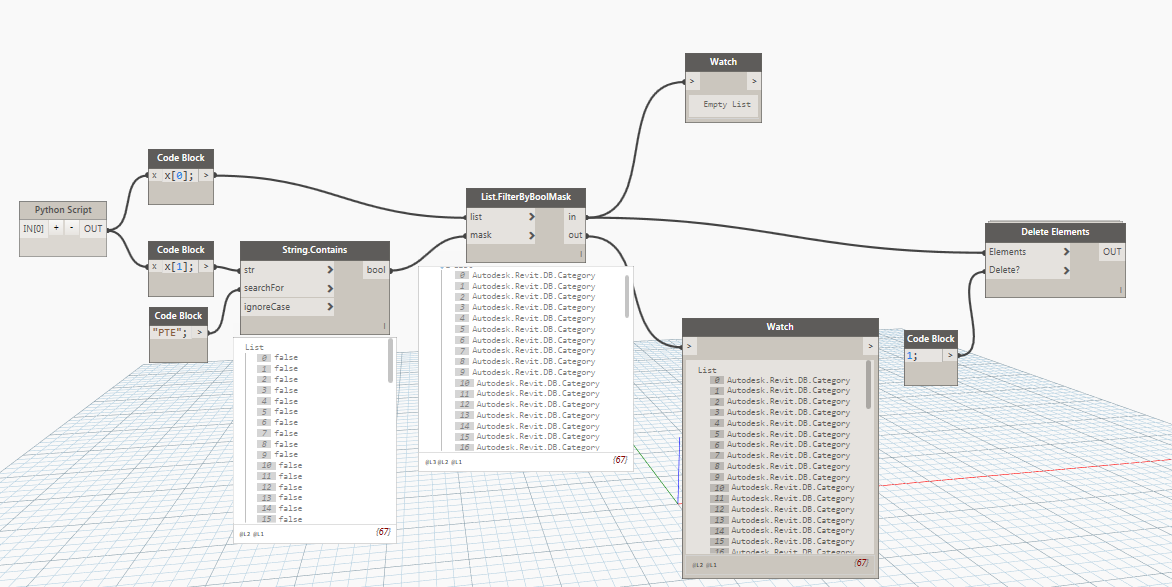Select the Delete Elements node title
The width and height of the screenshot is (1172, 587).
[x=1055, y=232]
